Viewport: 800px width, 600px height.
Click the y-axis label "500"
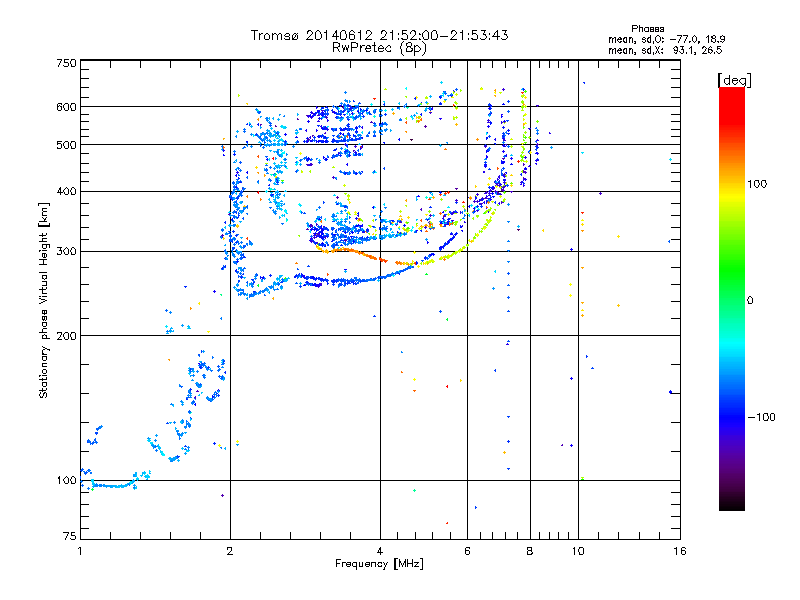click(x=66, y=145)
